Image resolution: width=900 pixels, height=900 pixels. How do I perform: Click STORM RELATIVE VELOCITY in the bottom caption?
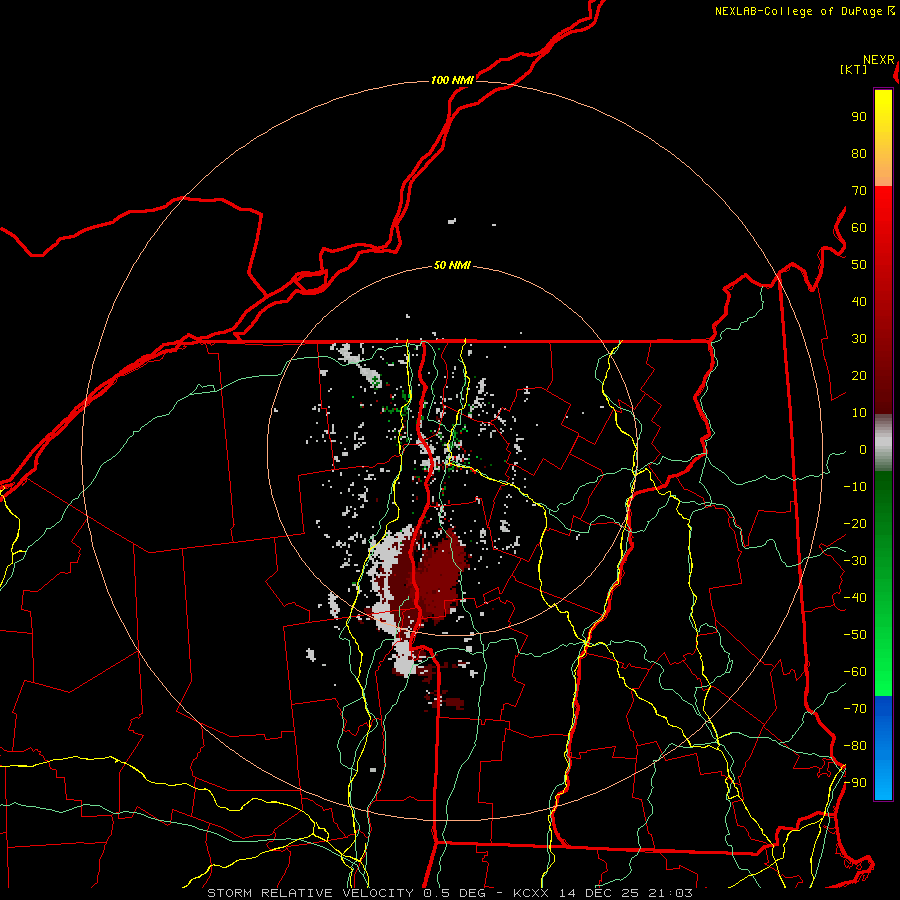pyautogui.click(x=310, y=893)
